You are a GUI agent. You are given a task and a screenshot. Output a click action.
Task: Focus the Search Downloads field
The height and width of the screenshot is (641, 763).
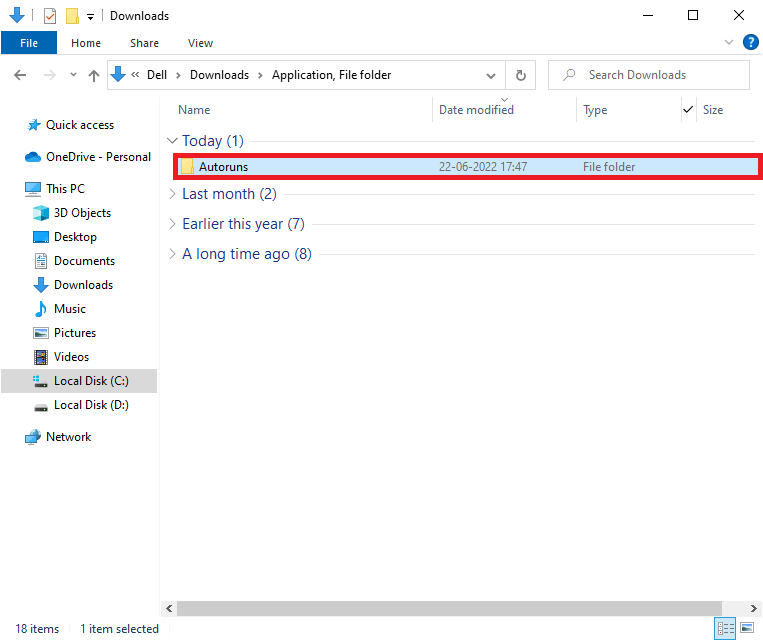tap(649, 75)
